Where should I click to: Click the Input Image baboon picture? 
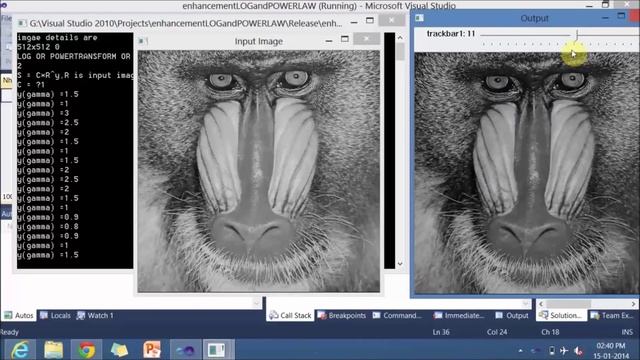coord(259,171)
